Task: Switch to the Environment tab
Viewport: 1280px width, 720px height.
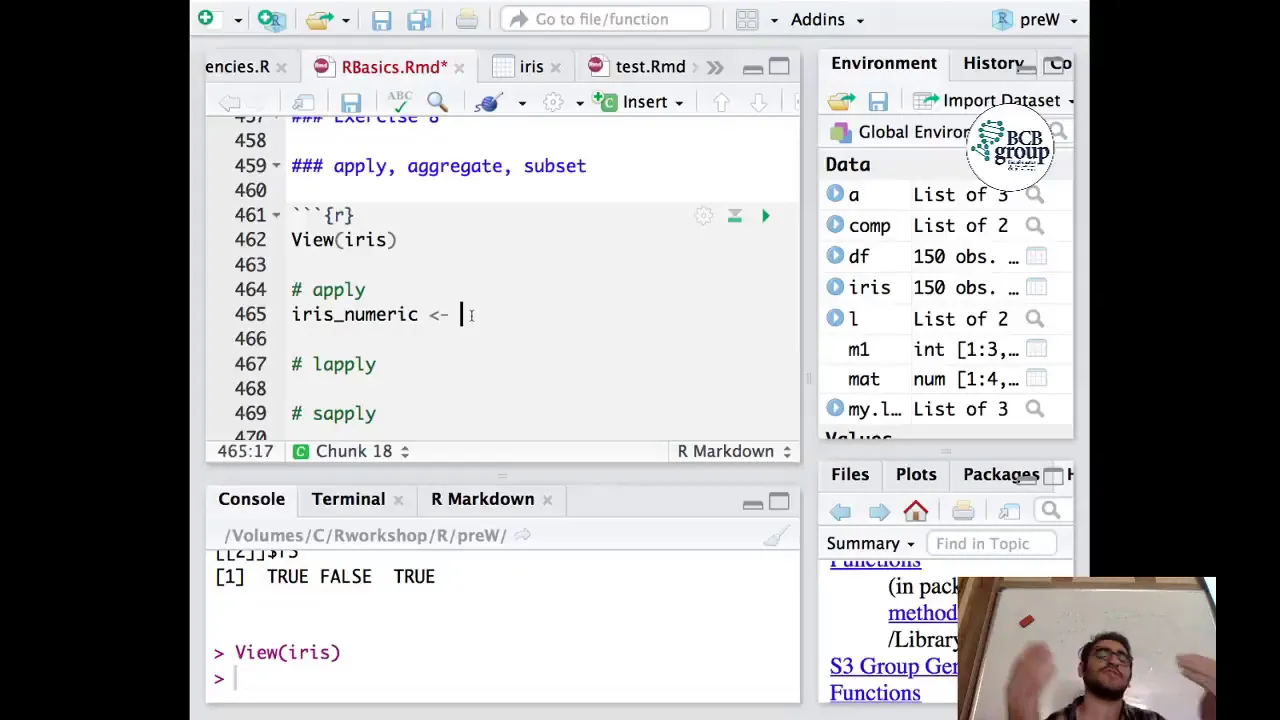Action: coord(884,63)
